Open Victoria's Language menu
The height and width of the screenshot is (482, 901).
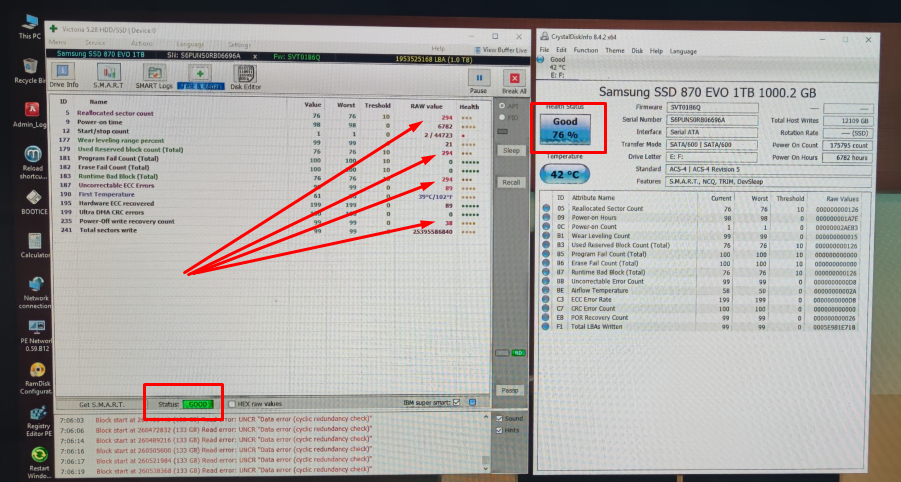190,44
